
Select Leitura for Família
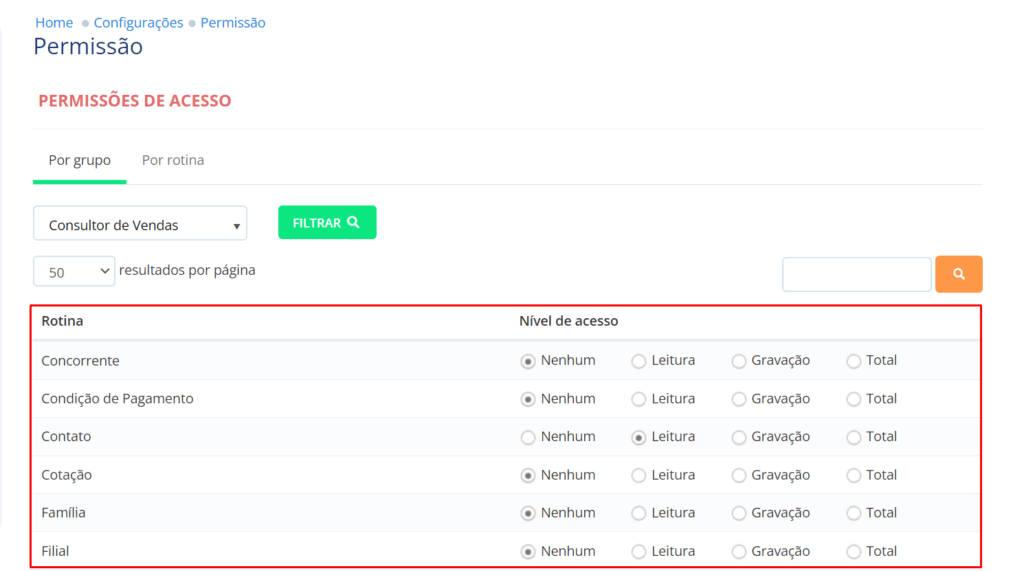pos(639,514)
